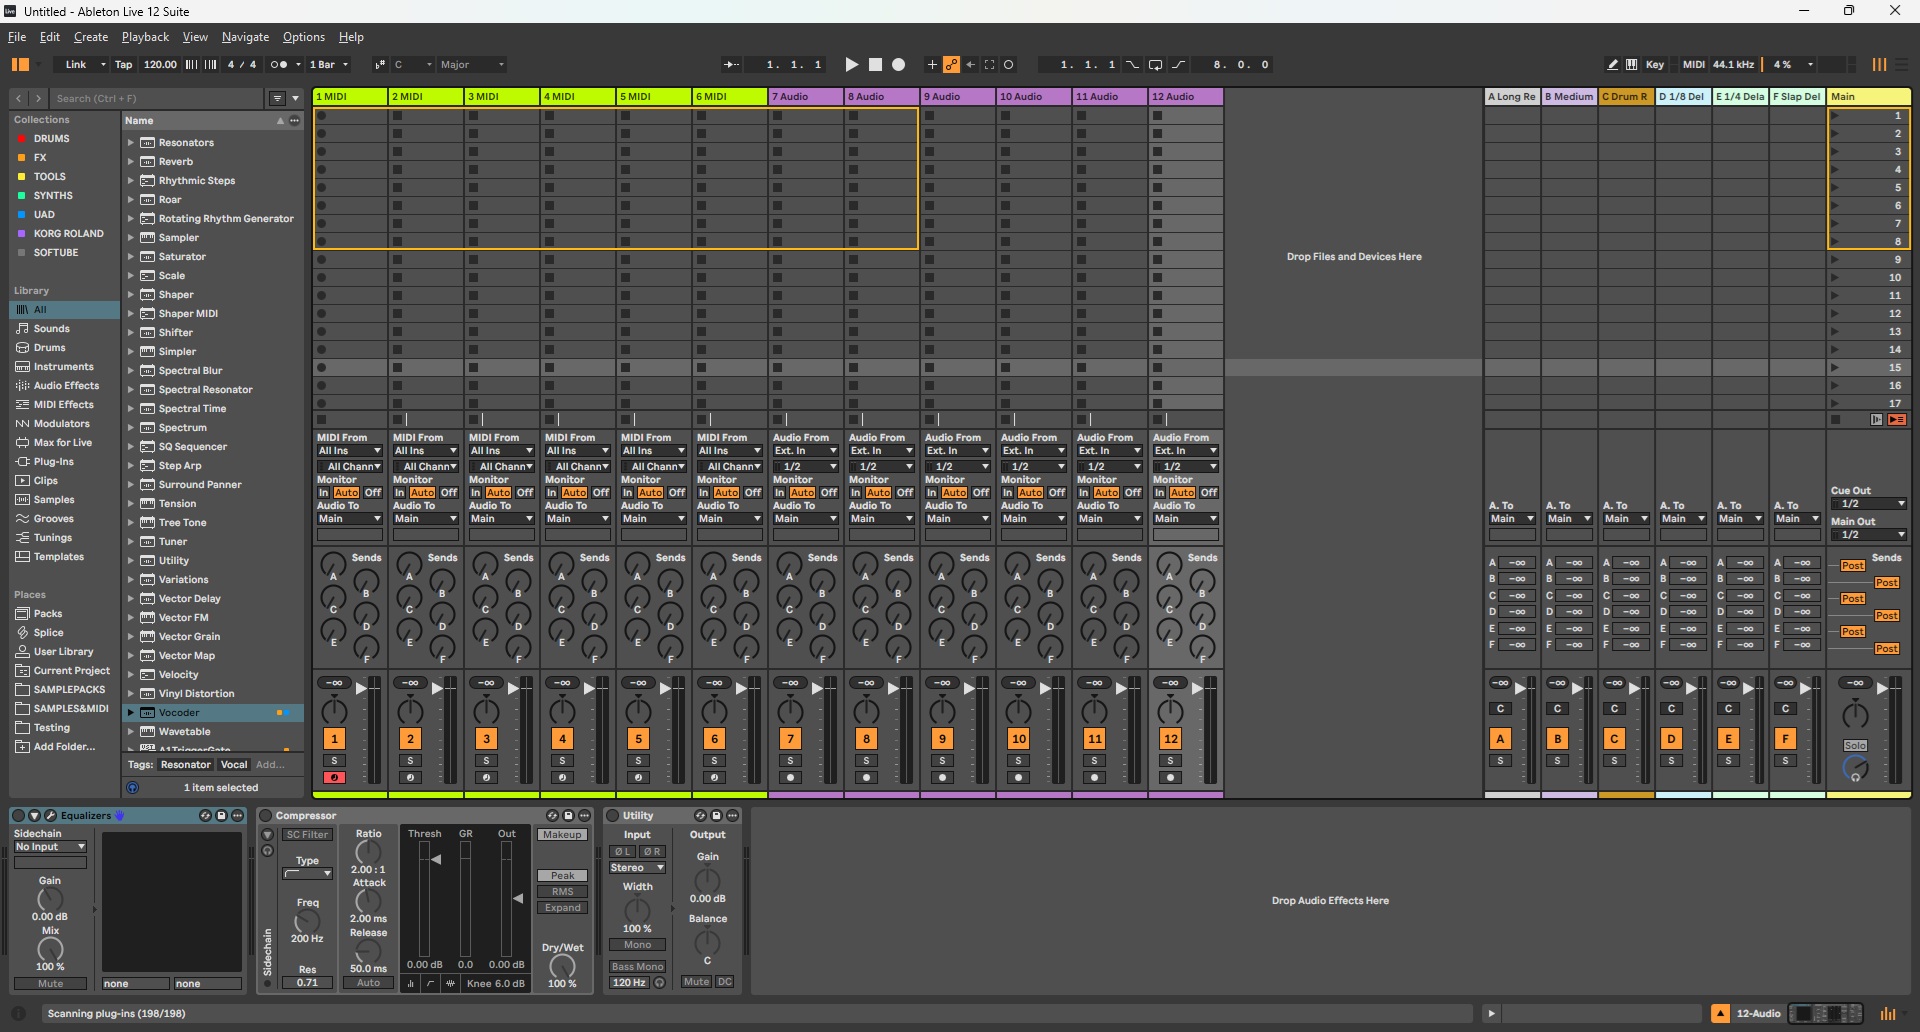The width and height of the screenshot is (1920, 1032).
Task: Open the Create menu
Action: point(91,37)
